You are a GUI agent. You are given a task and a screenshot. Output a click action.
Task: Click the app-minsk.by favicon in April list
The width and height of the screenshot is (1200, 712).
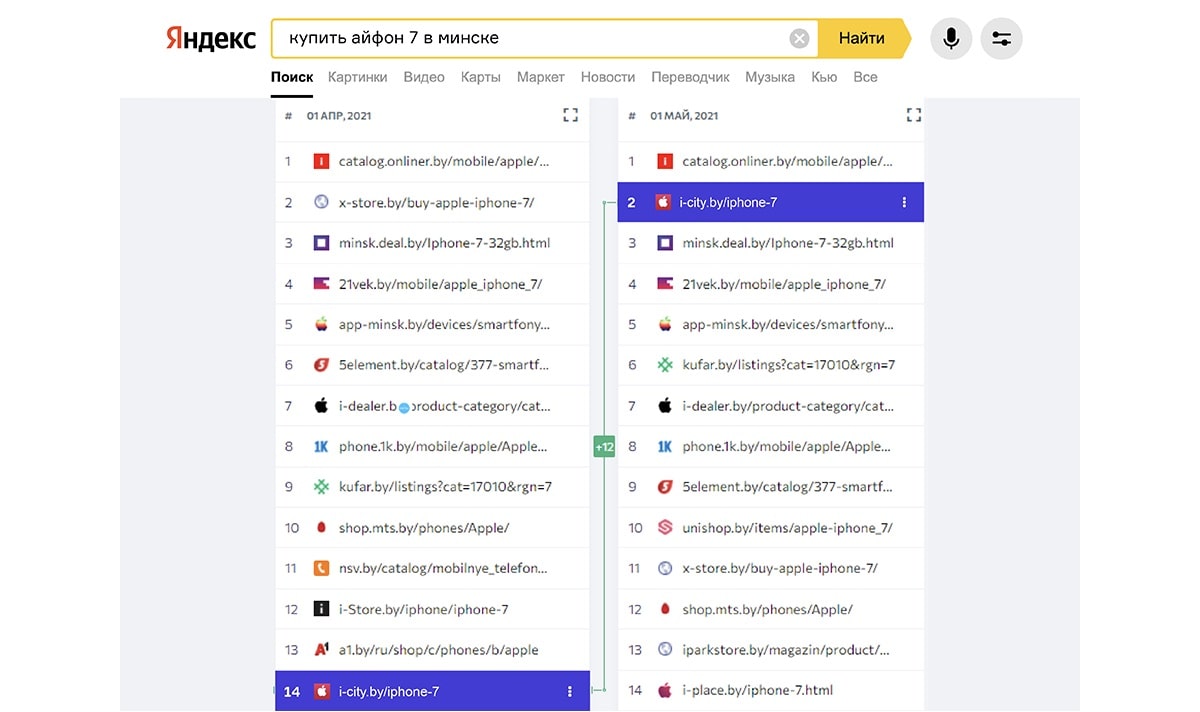pos(321,324)
